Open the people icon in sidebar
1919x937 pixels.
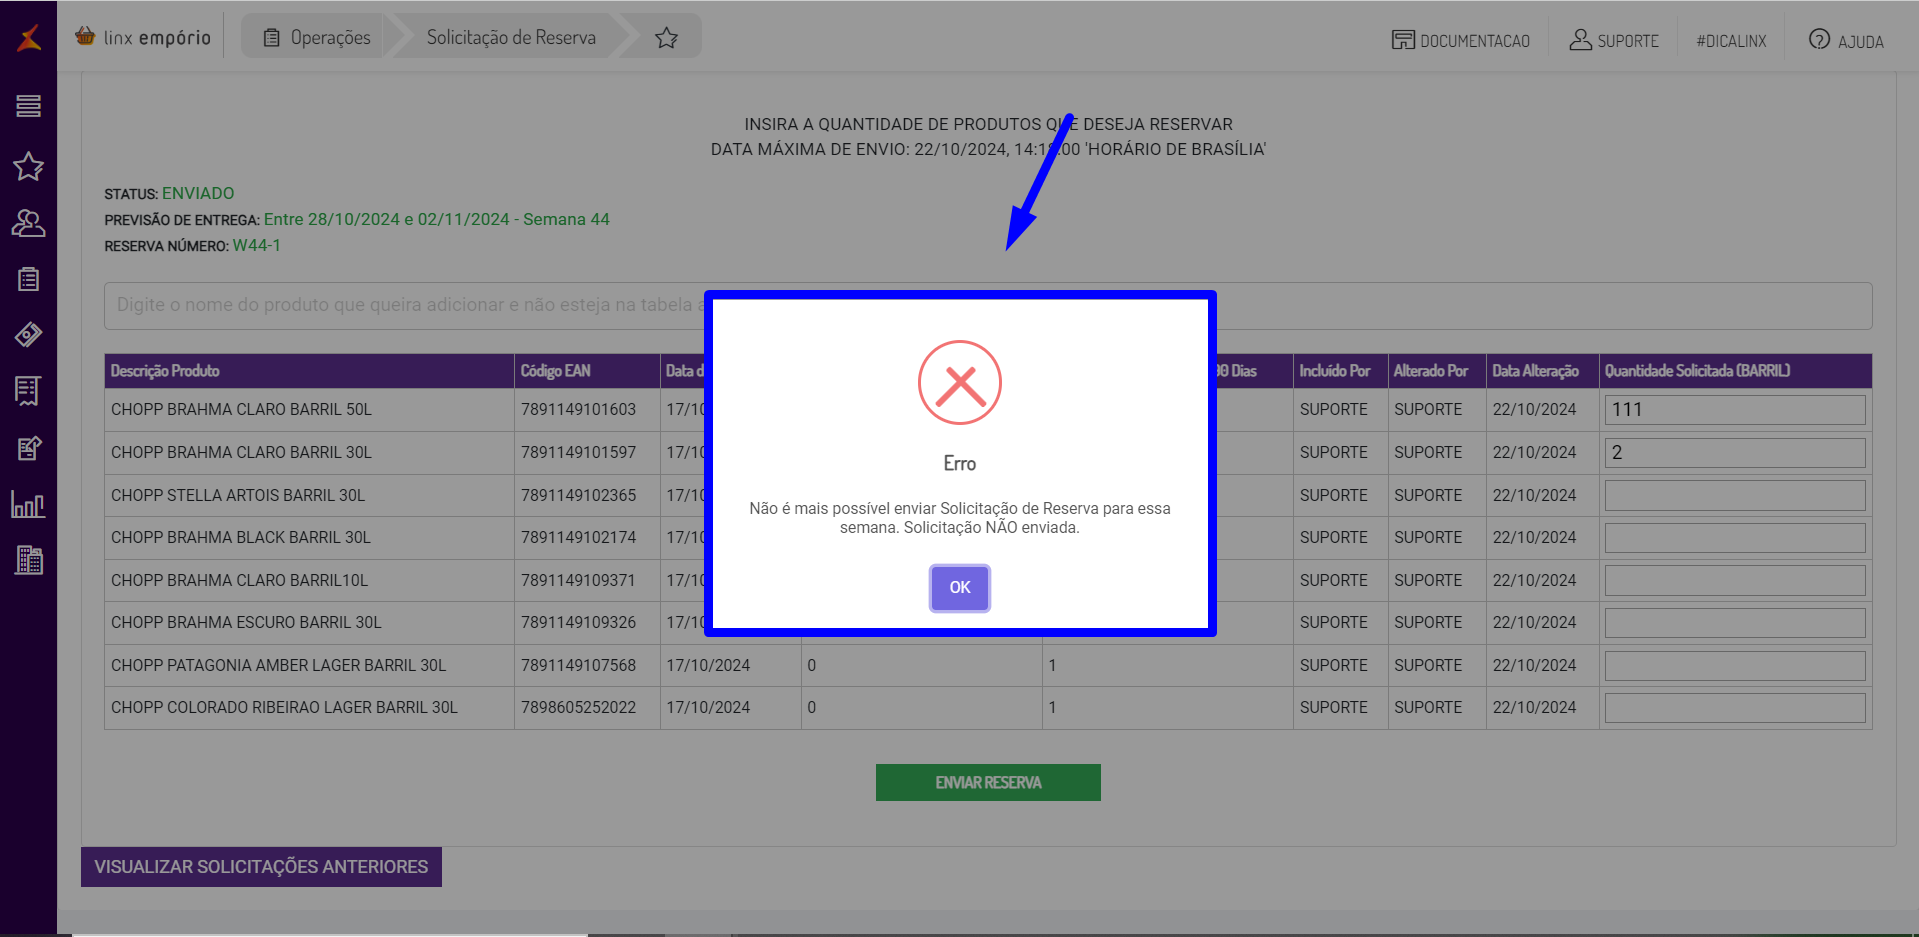[29, 223]
